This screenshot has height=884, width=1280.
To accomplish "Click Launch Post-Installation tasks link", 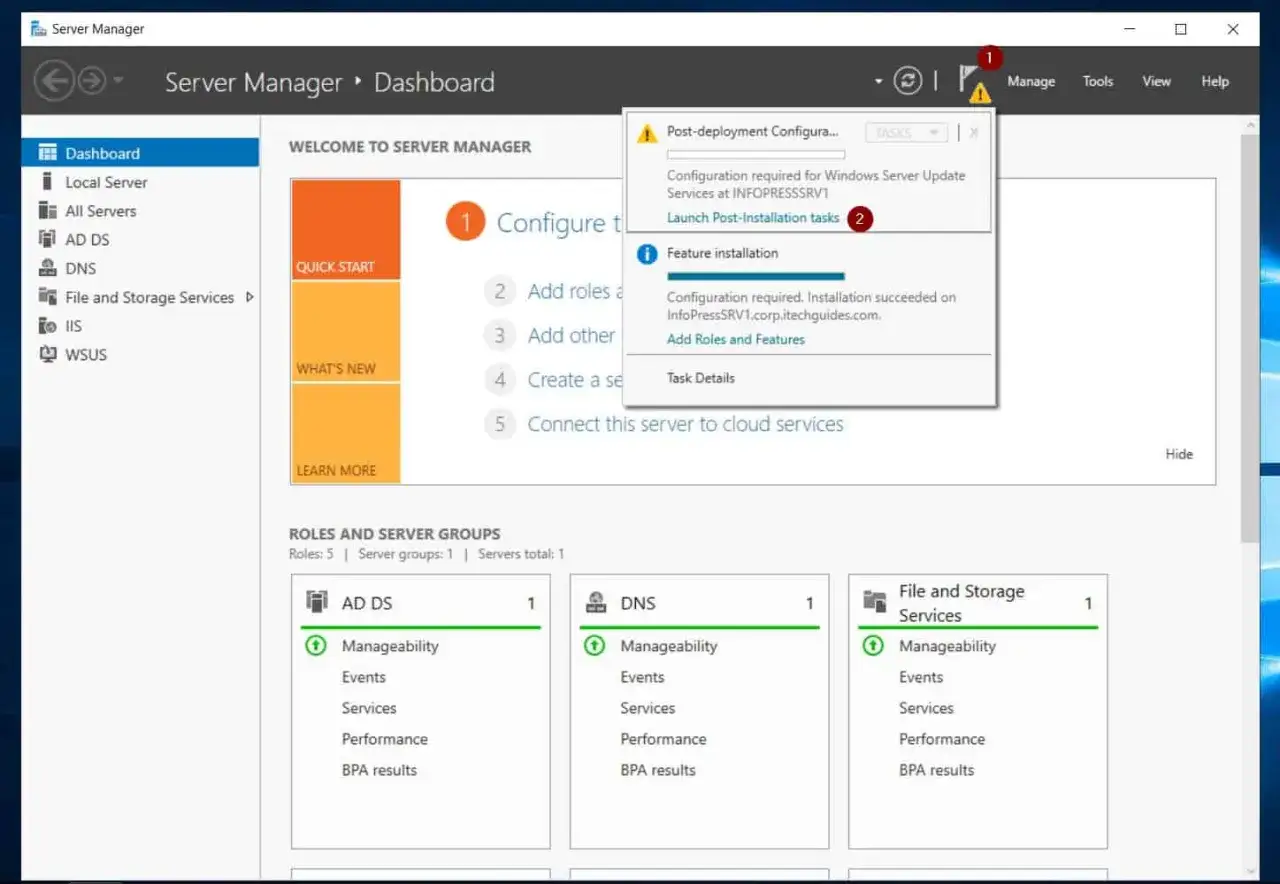I will [x=753, y=218].
